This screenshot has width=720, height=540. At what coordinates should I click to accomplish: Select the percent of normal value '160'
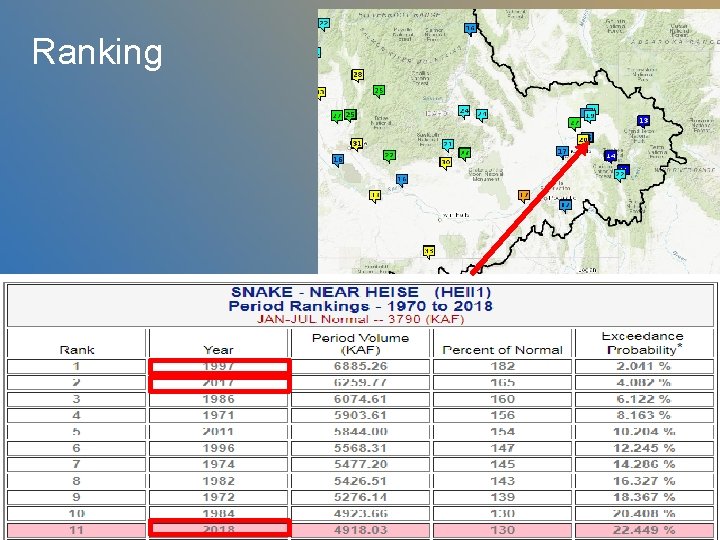click(x=502, y=399)
